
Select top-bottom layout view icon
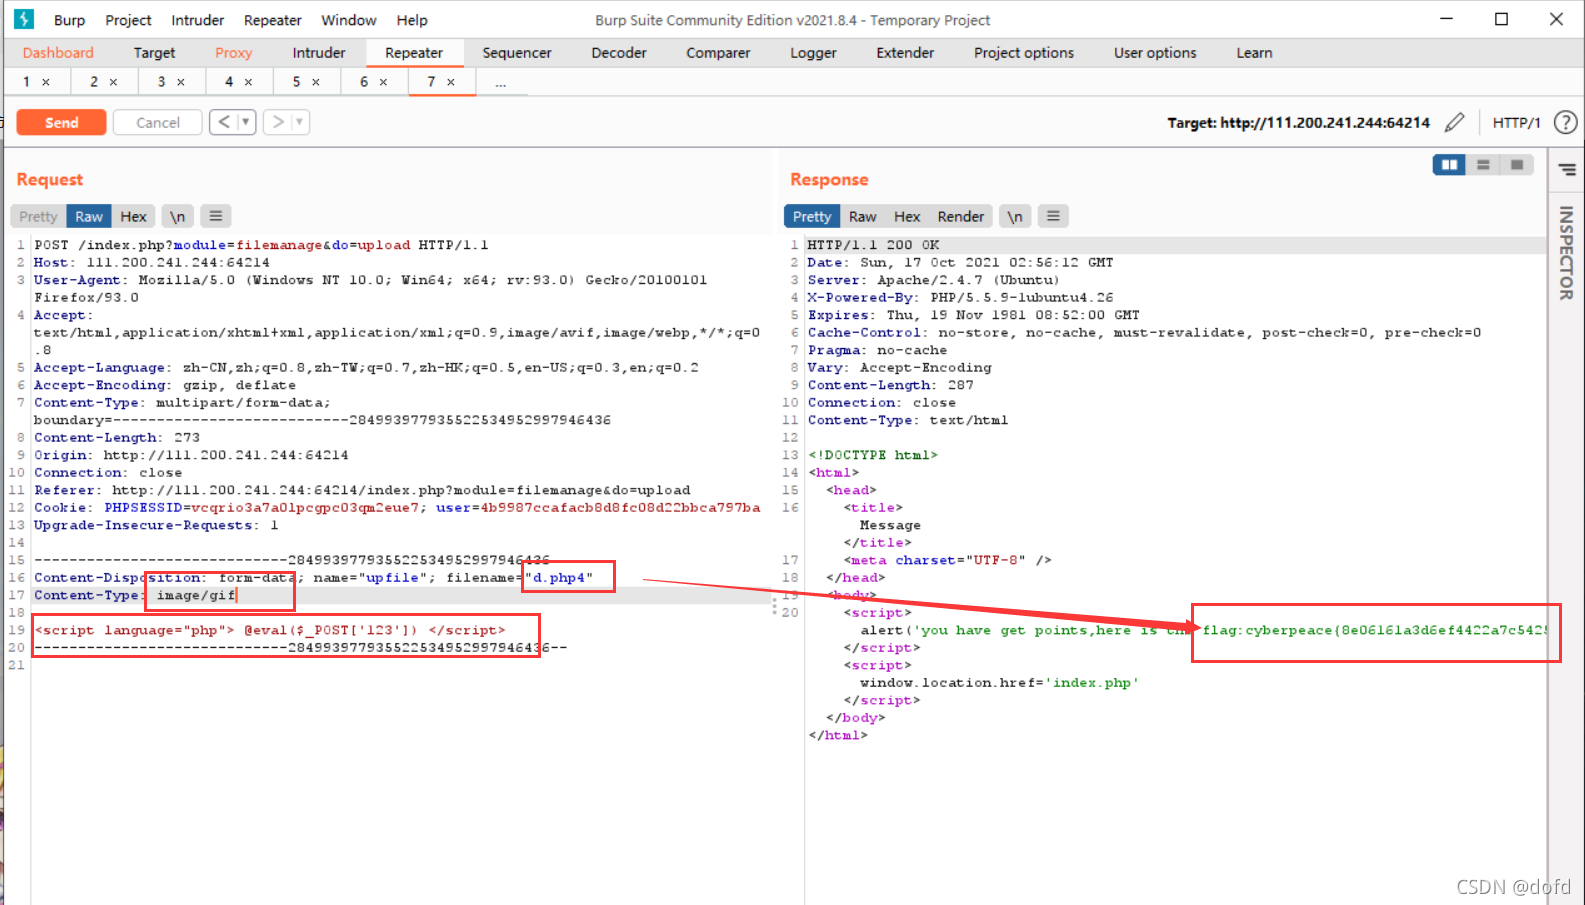(1483, 165)
